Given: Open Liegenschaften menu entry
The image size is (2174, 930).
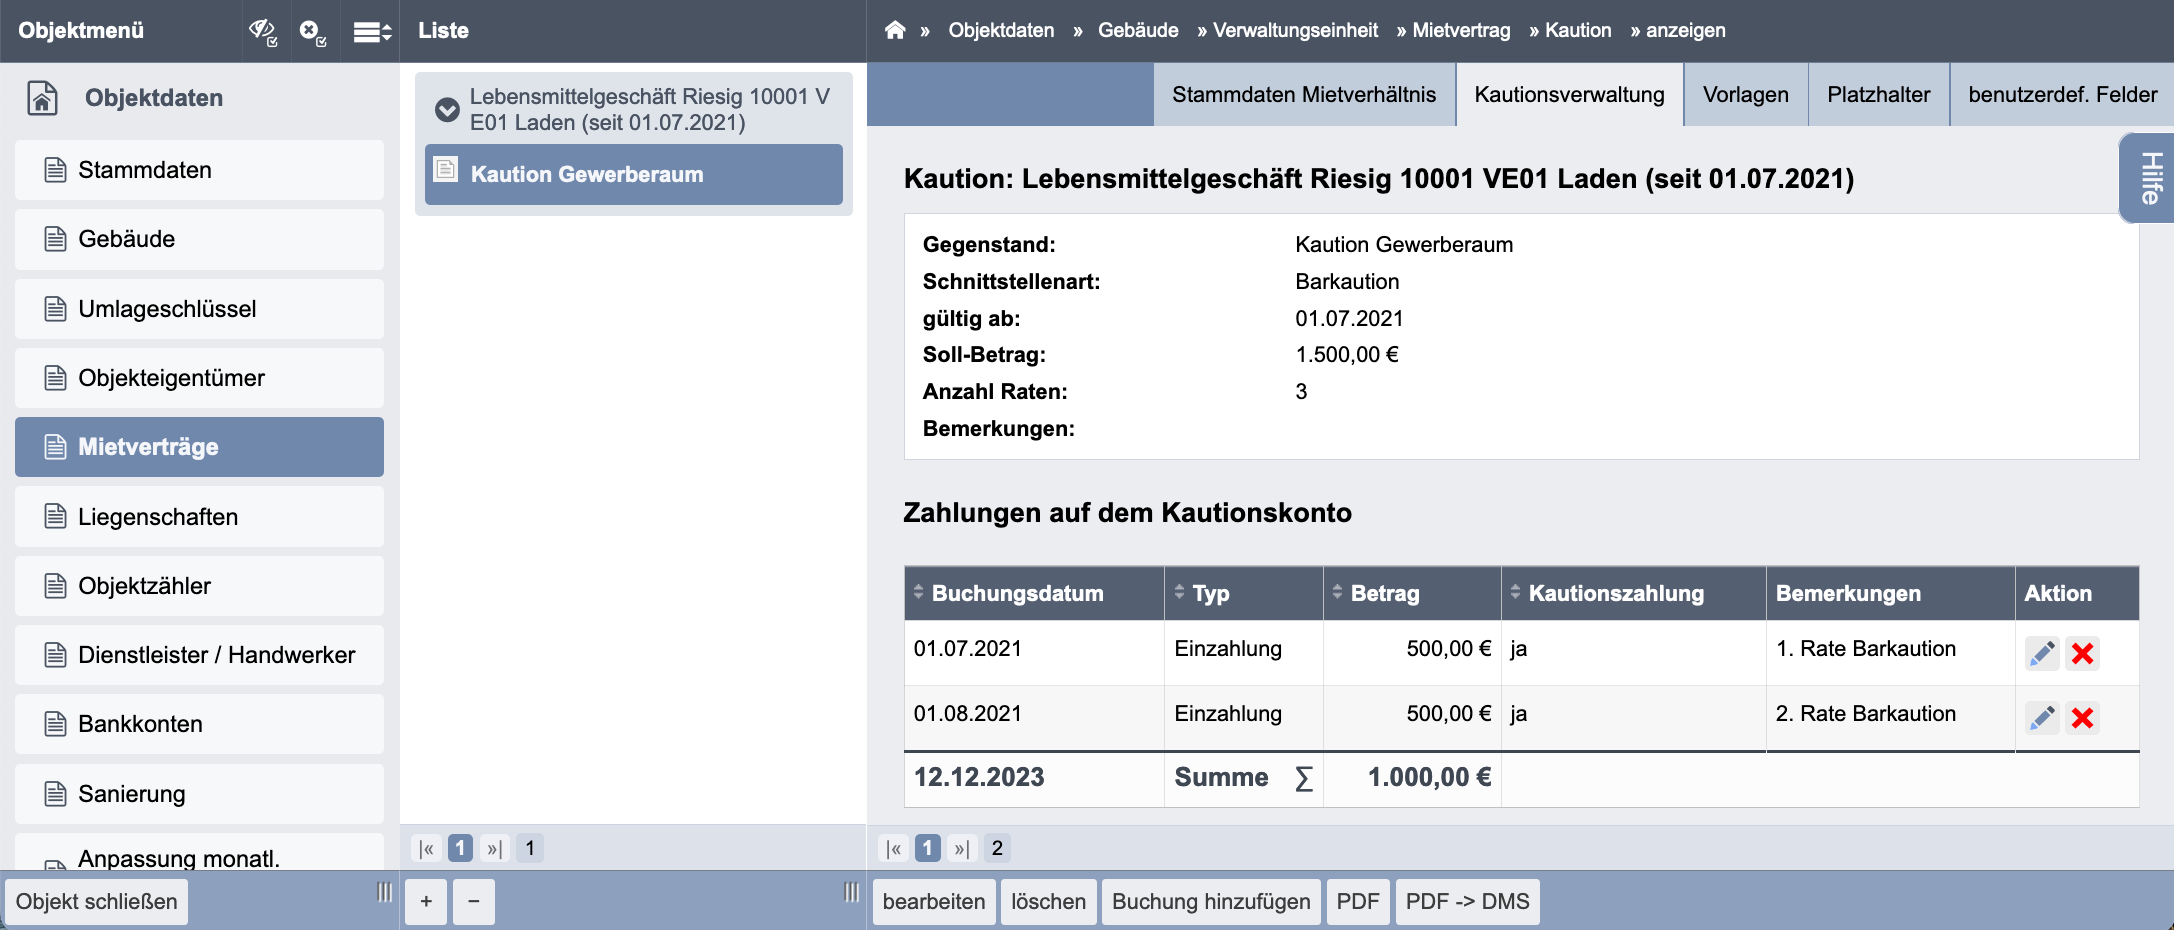Looking at the screenshot, I should (199, 517).
